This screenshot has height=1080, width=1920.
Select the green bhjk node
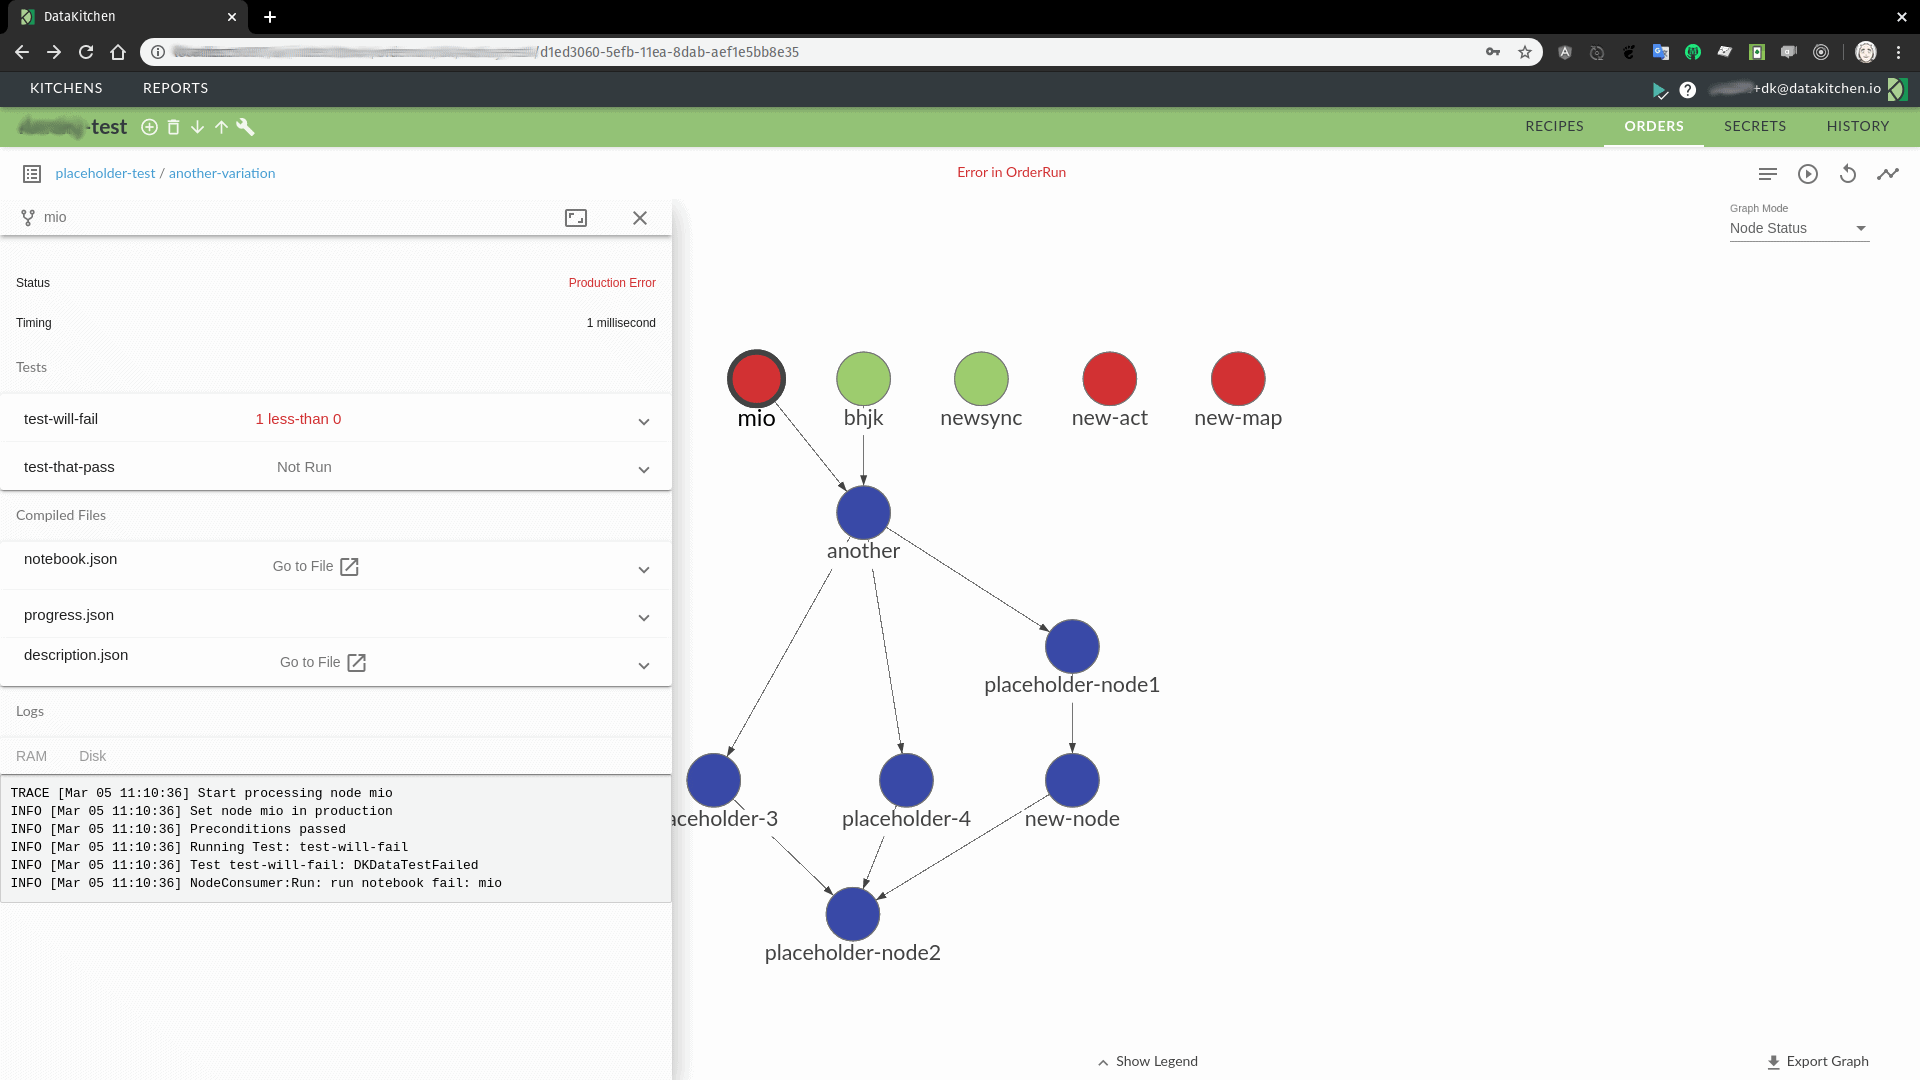(863, 379)
